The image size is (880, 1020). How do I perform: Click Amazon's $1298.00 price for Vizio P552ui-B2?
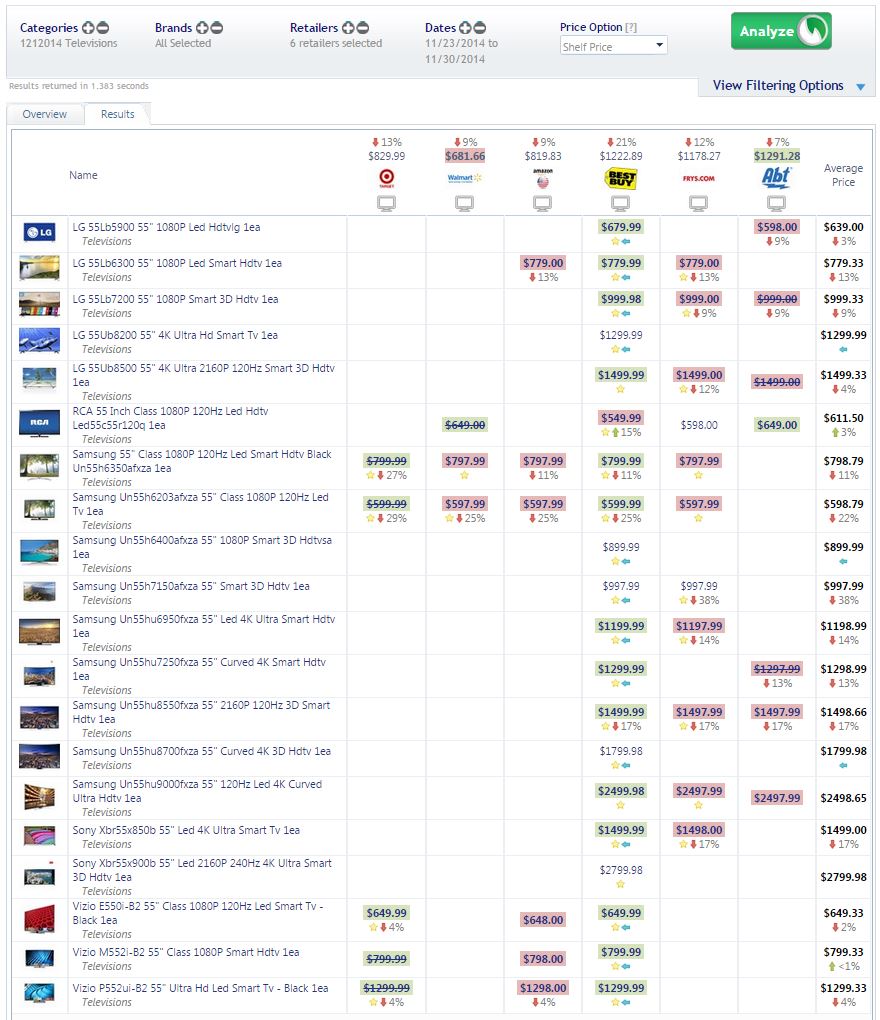coord(543,988)
